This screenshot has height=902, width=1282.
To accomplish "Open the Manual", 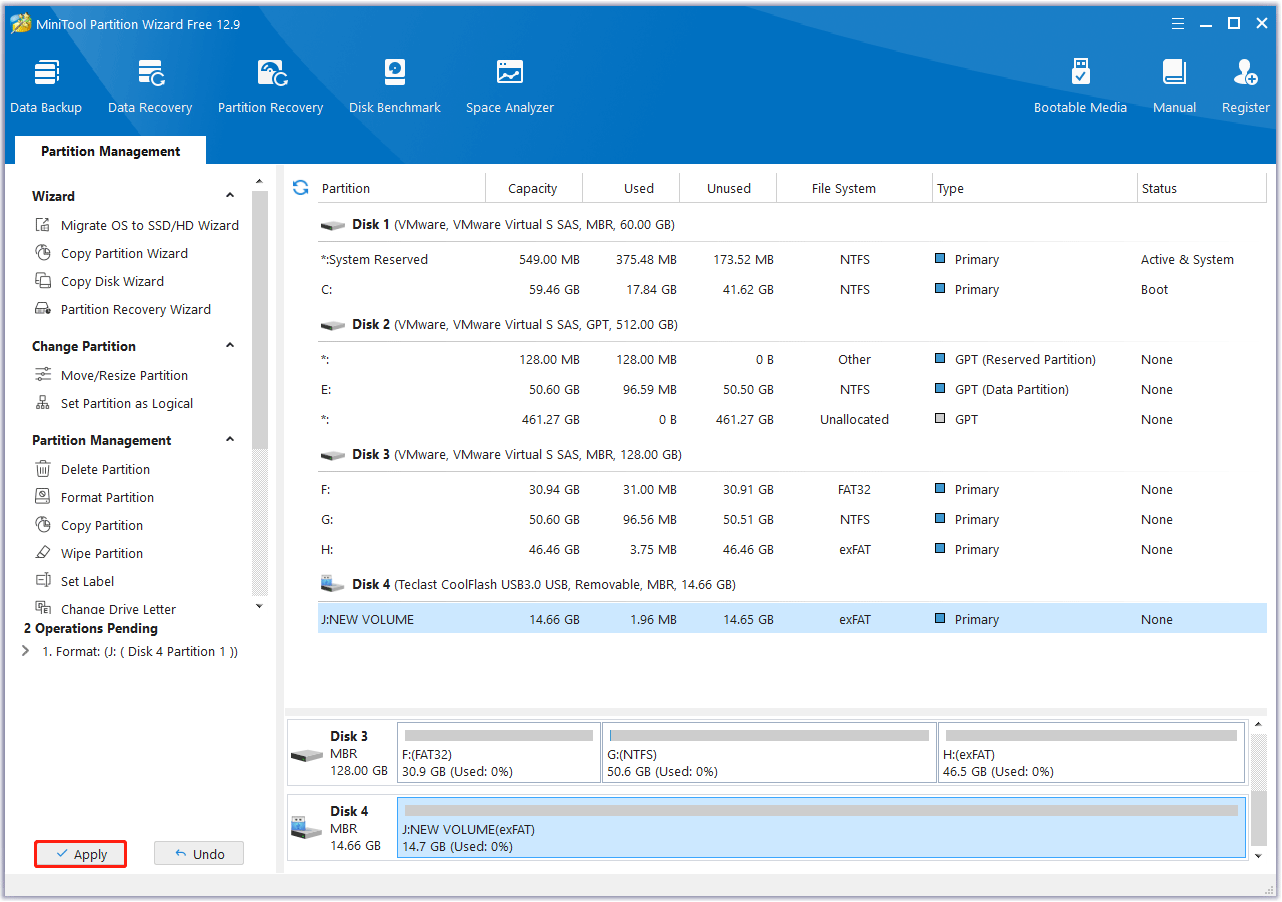I will tap(1175, 87).
